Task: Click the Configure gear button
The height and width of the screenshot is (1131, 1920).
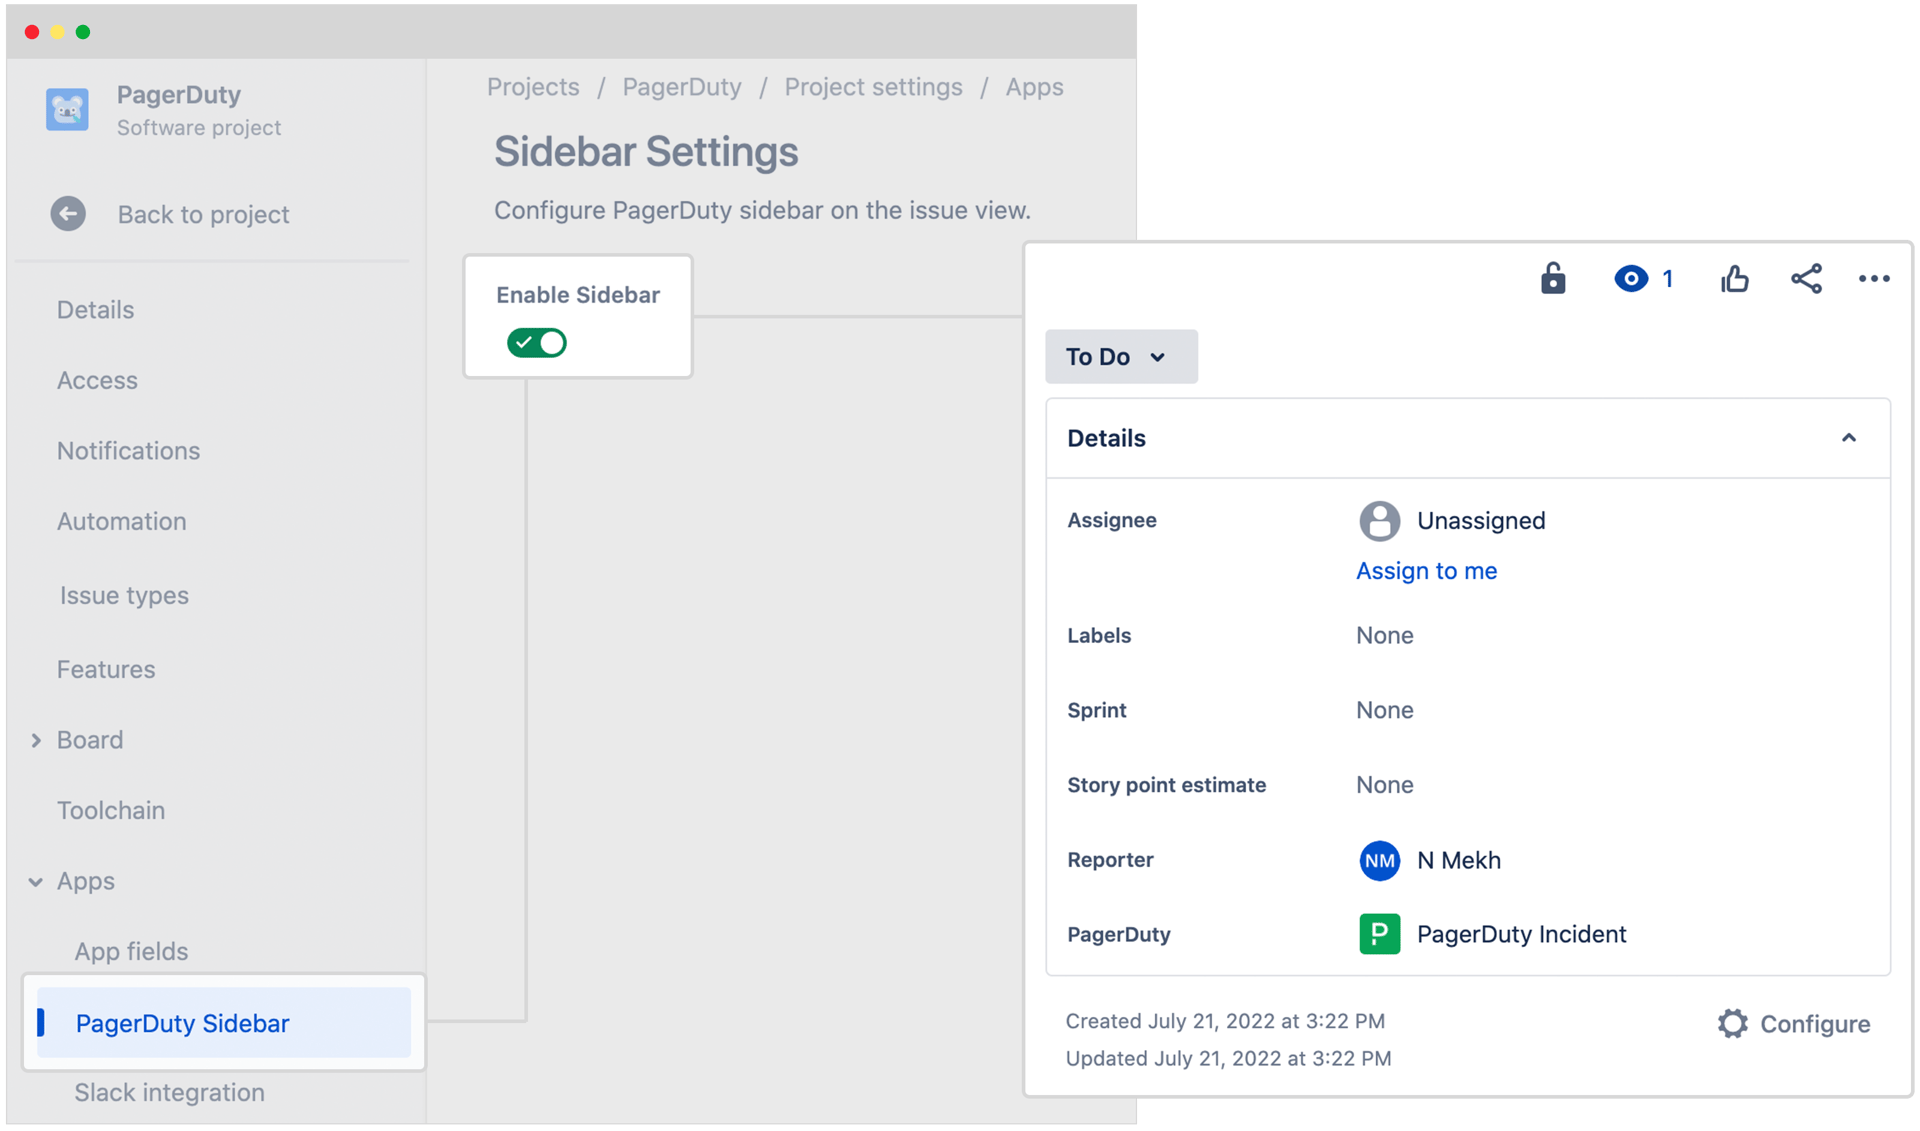Action: [x=1794, y=1024]
